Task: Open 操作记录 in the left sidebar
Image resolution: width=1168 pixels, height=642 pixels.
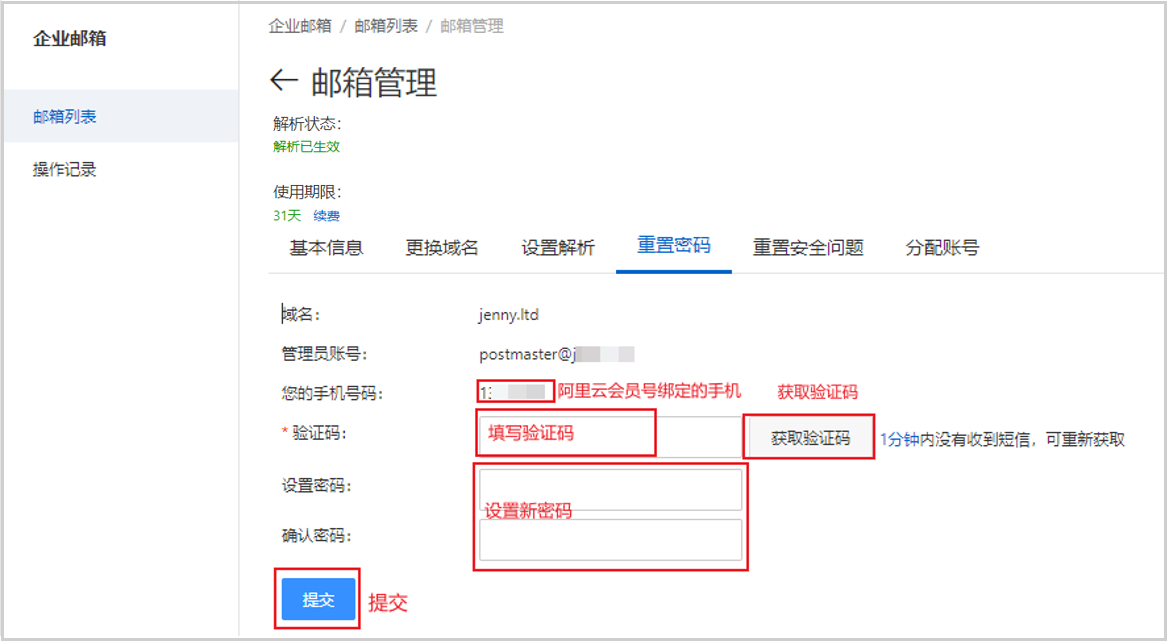Action: pyautogui.click(x=65, y=170)
